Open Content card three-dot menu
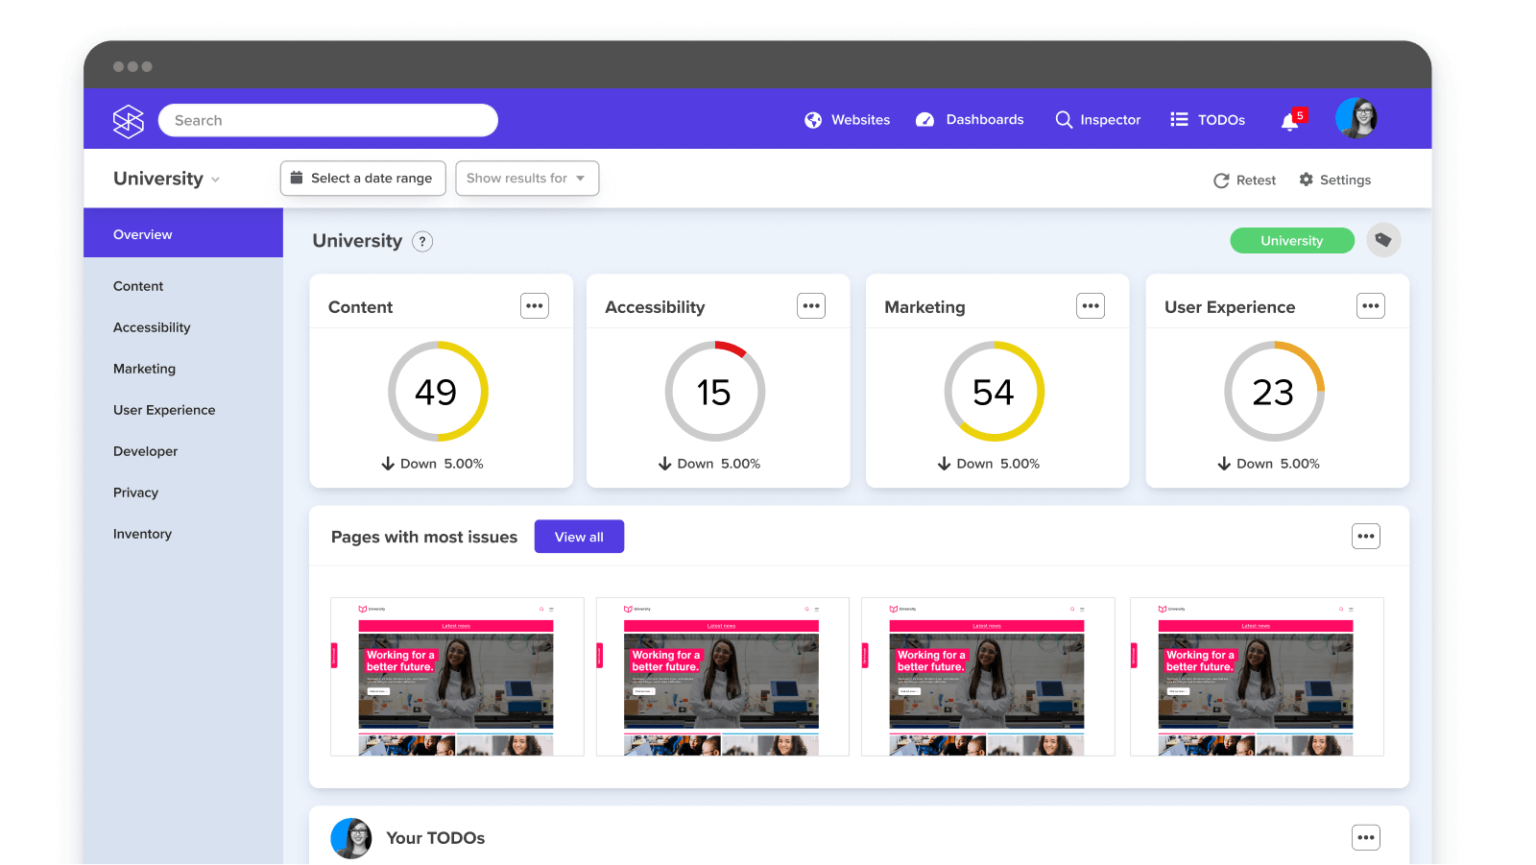Image resolution: width=1536 pixels, height=865 pixels. click(x=534, y=306)
